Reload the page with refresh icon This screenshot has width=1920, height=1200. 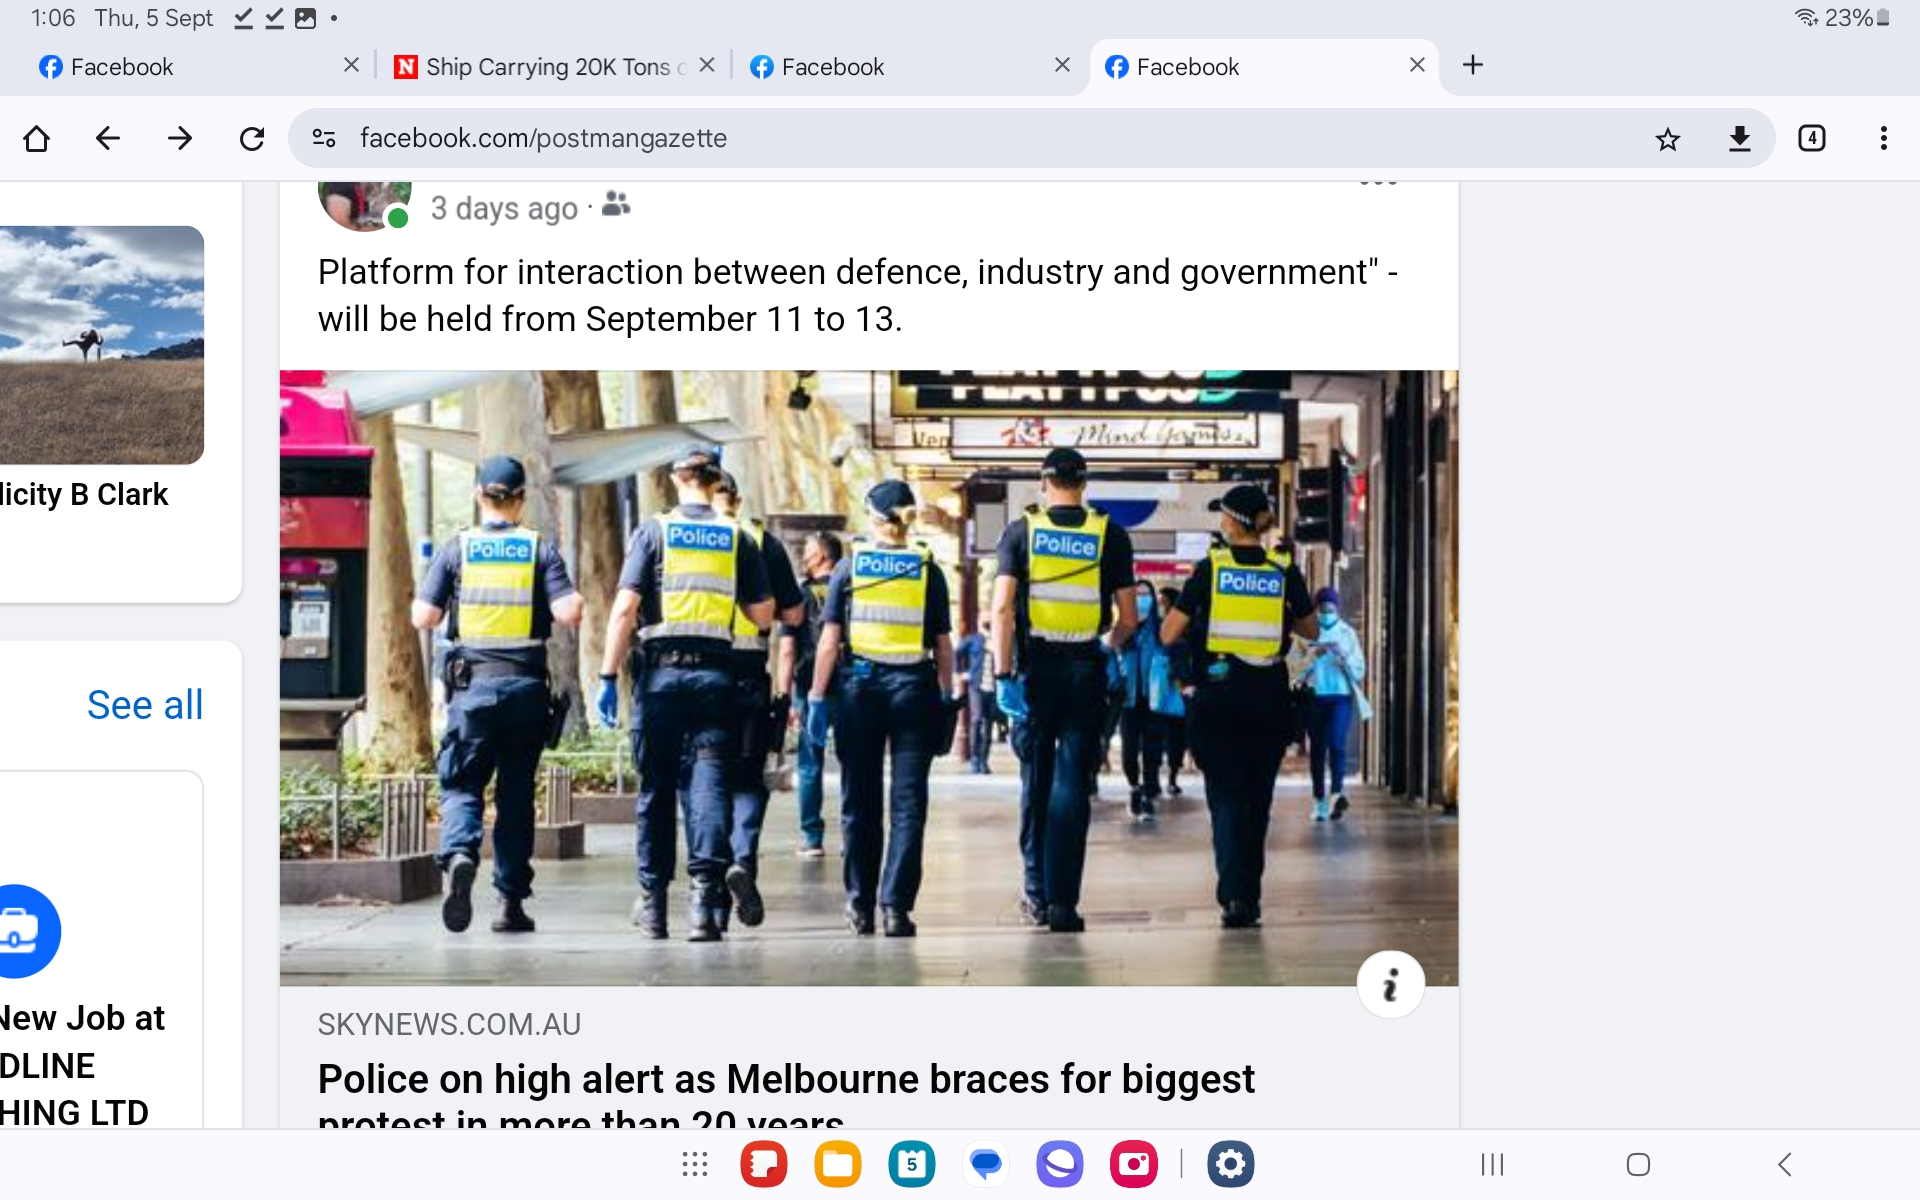252,138
